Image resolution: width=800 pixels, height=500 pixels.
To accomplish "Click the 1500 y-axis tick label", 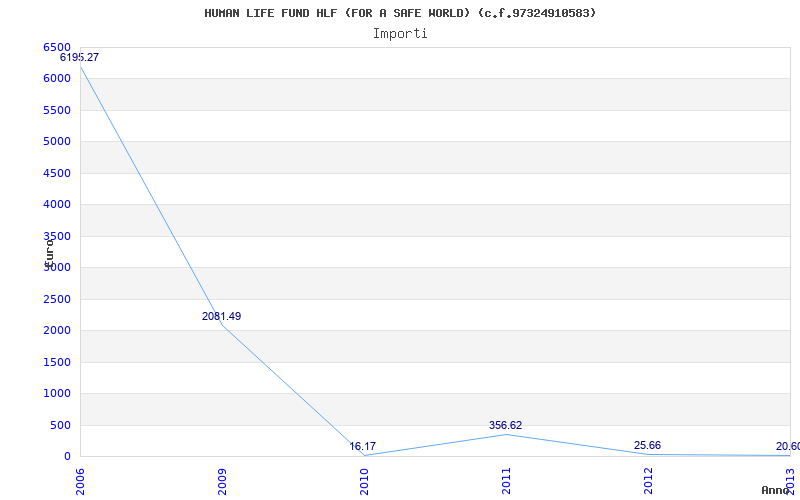I will pyautogui.click(x=57, y=362).
